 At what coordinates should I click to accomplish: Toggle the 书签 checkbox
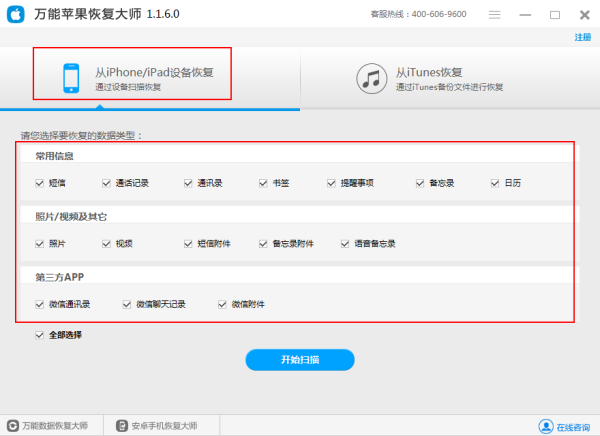pos(263,183)
